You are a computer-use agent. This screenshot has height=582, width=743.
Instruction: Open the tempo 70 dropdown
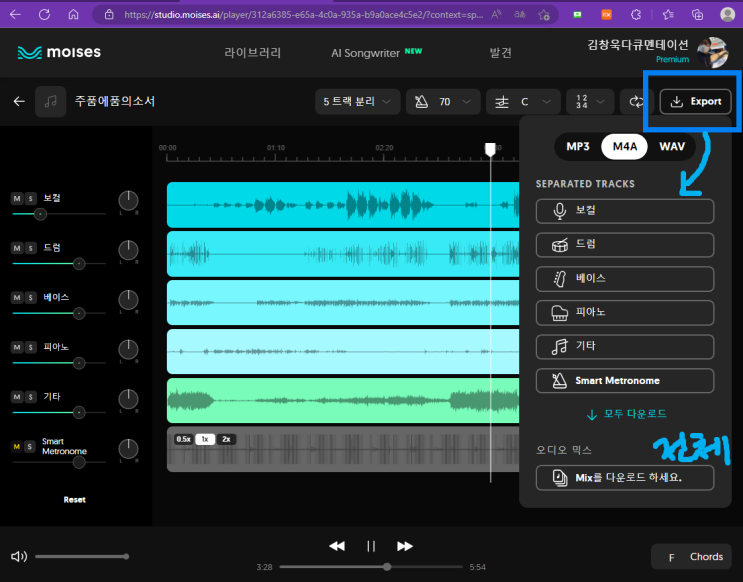tap(443, 101)
